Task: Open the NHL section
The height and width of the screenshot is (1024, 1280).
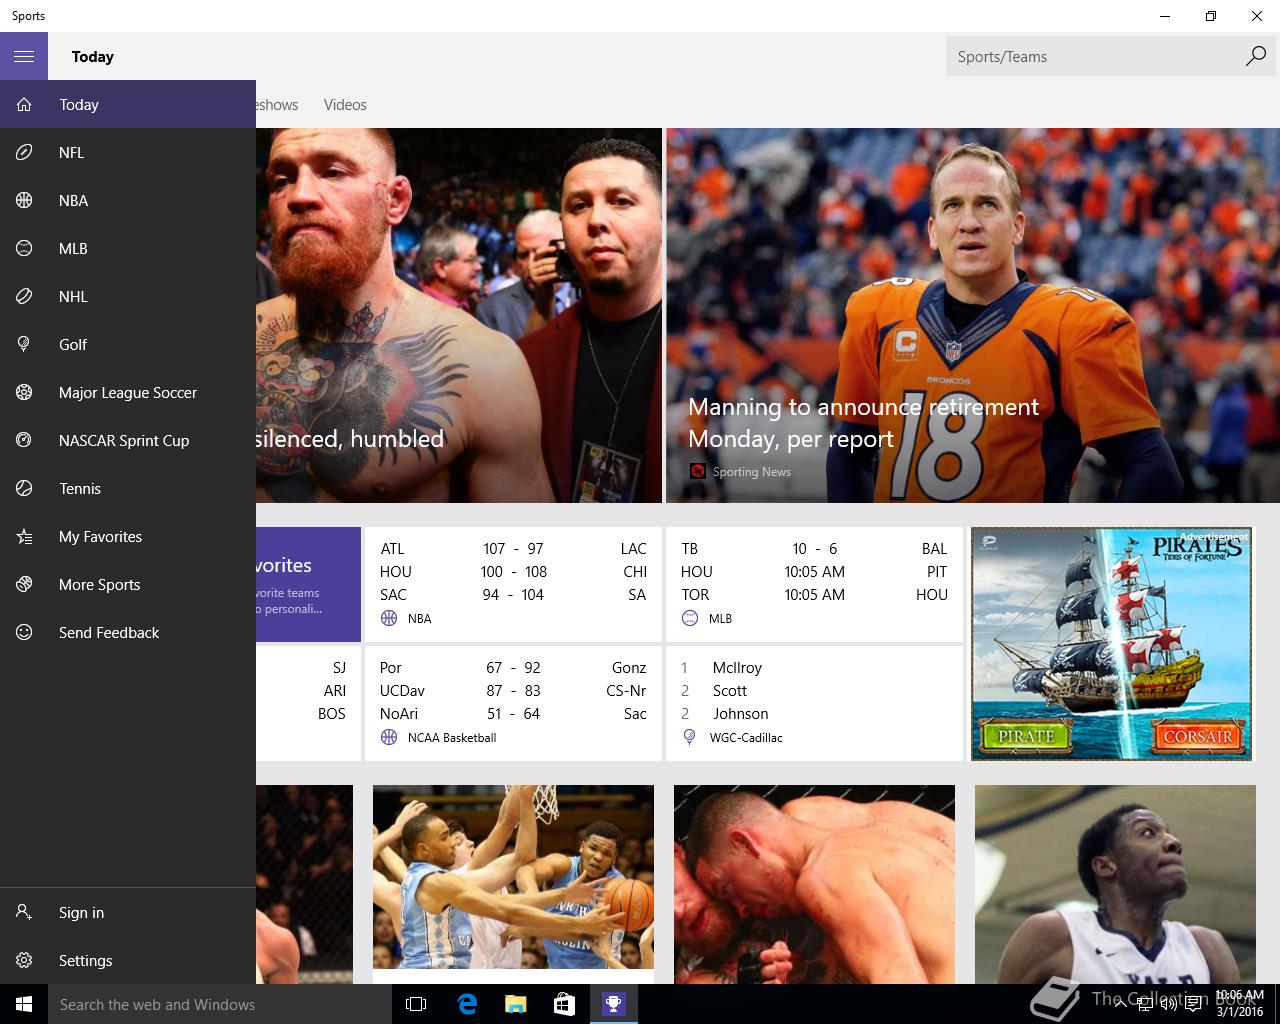Action: pos(128,296)
